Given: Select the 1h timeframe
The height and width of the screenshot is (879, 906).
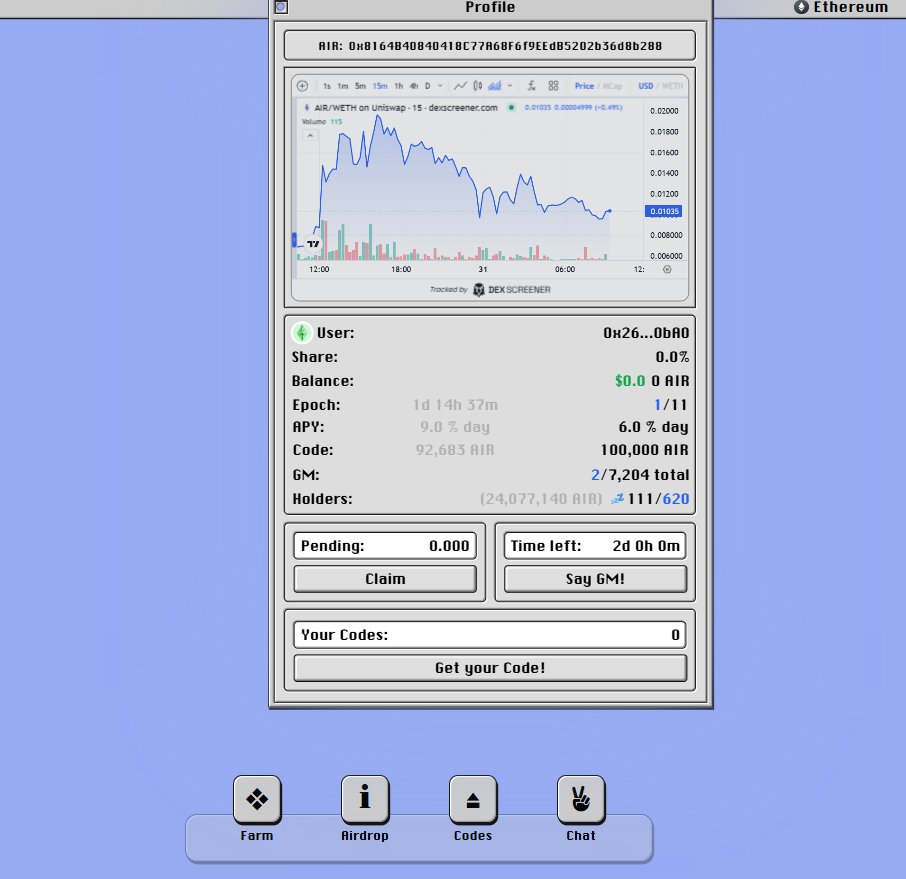Looking at the screenshot, I should coord(399,86).
